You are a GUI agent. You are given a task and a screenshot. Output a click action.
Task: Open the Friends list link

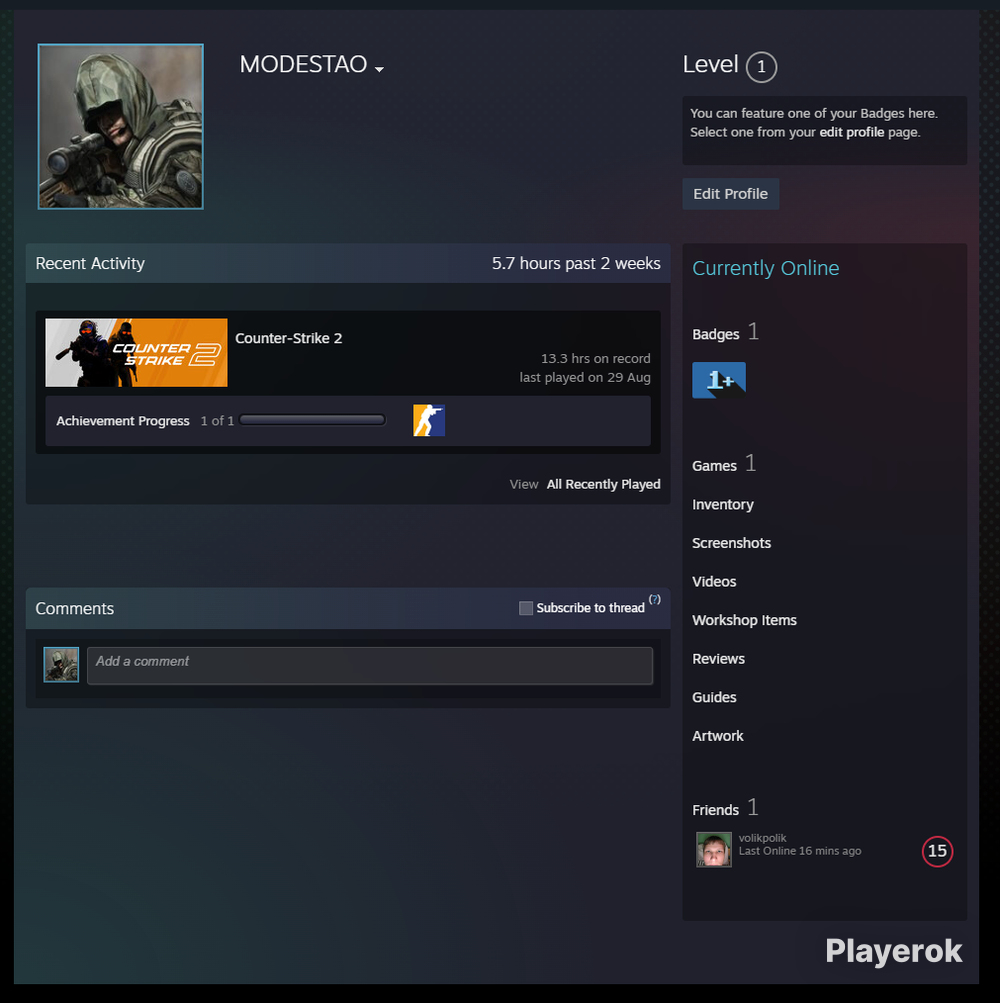[715, 810]
